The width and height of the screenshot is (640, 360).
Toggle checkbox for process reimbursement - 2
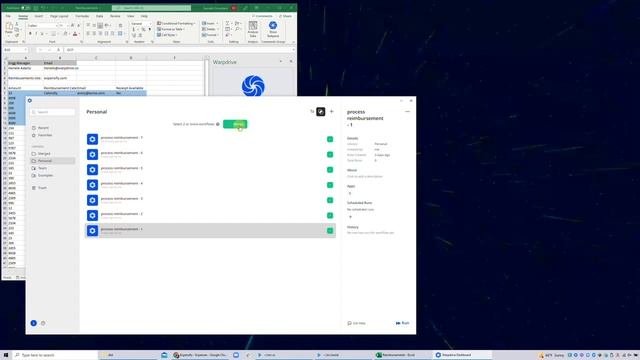[x=330, y=216]
